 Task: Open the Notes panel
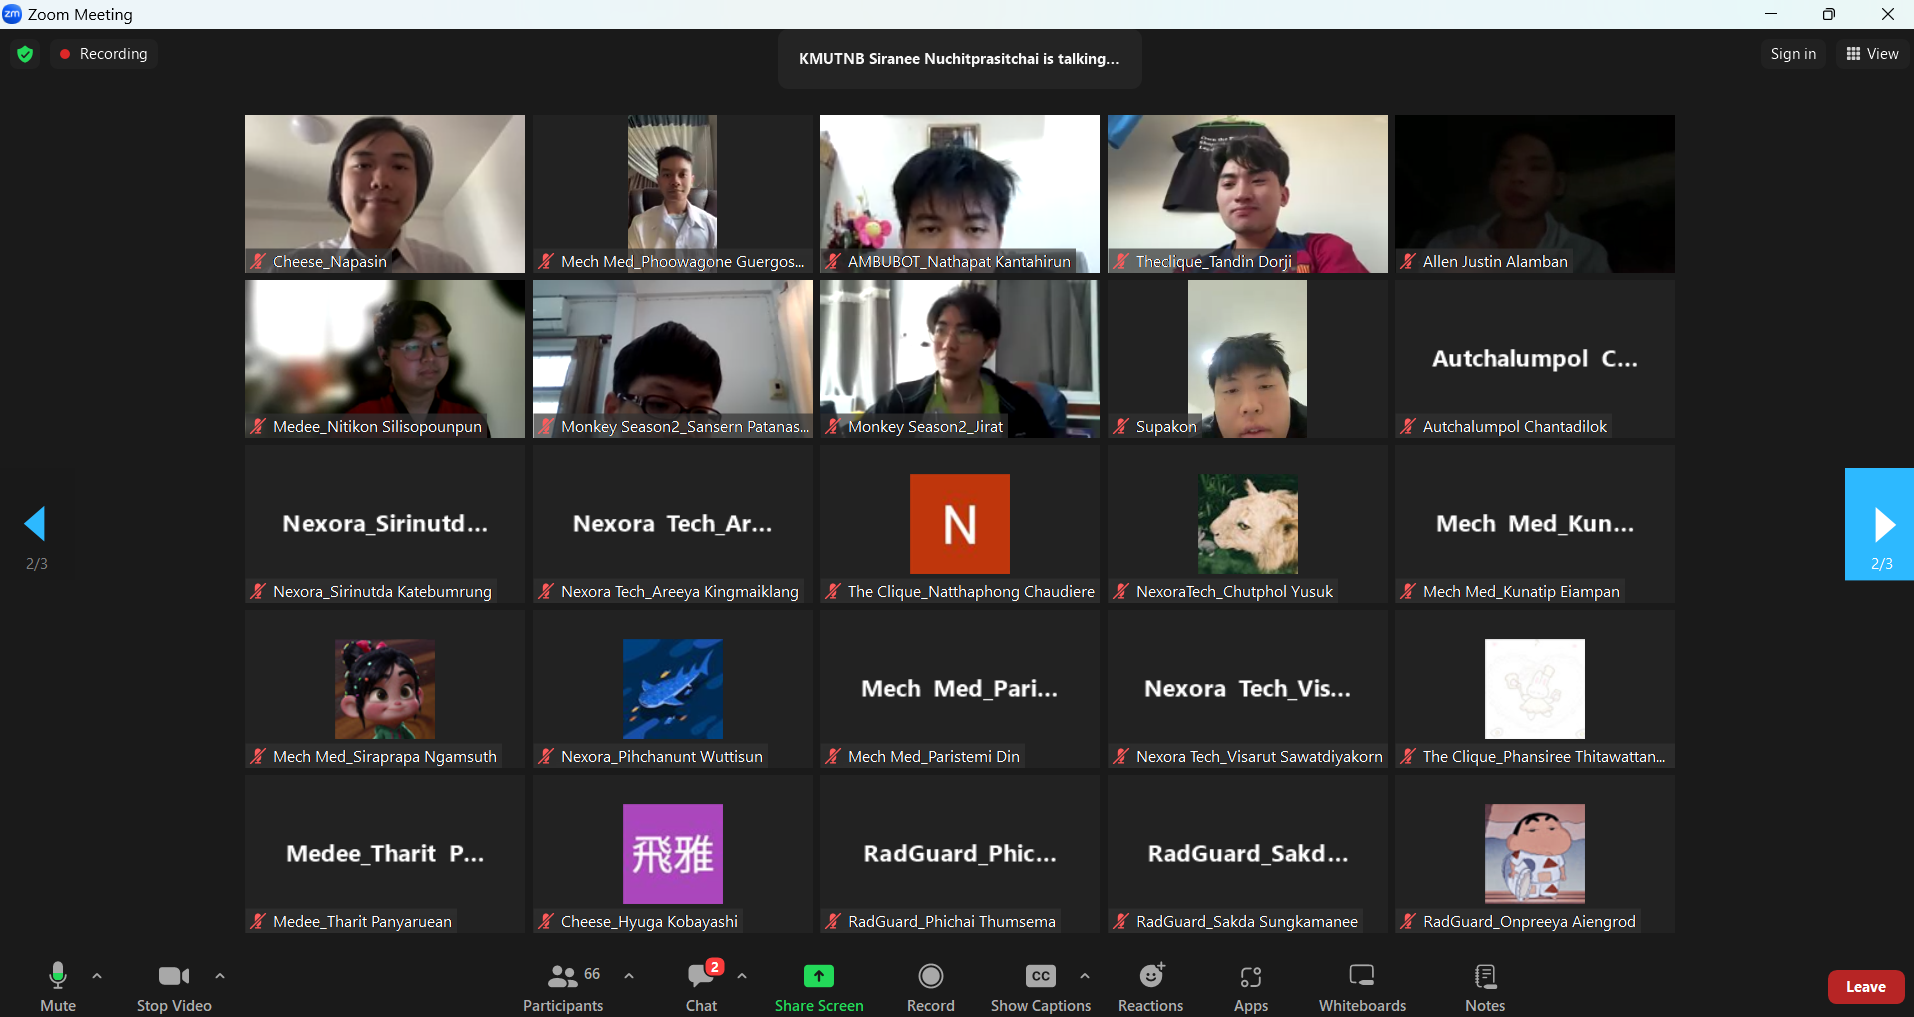1485,986
